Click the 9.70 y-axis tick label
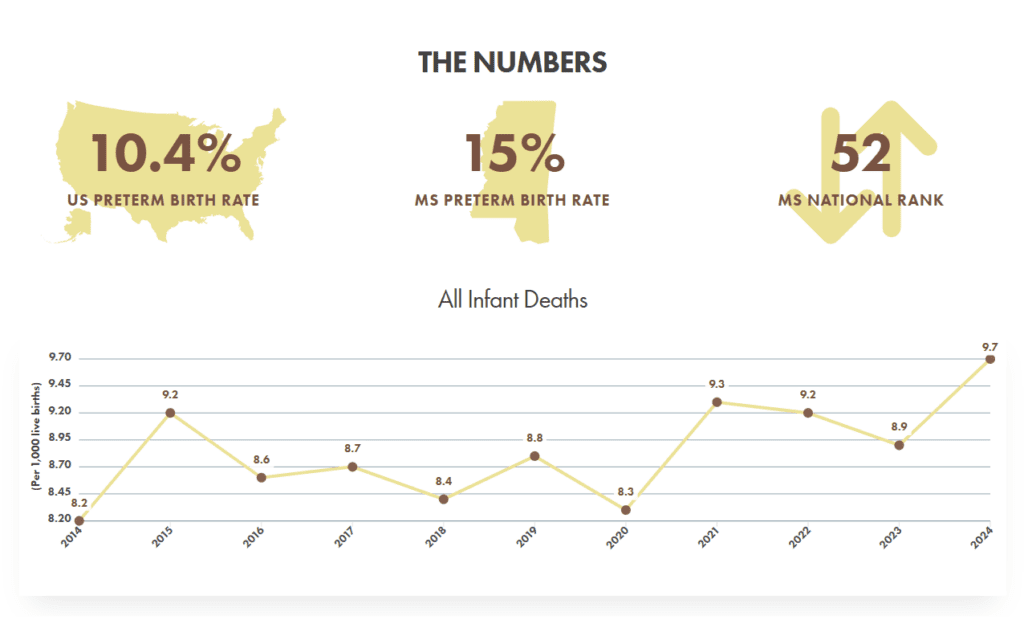The width and height of the screenshot is (1024, 624). click(x=57, y=358)
